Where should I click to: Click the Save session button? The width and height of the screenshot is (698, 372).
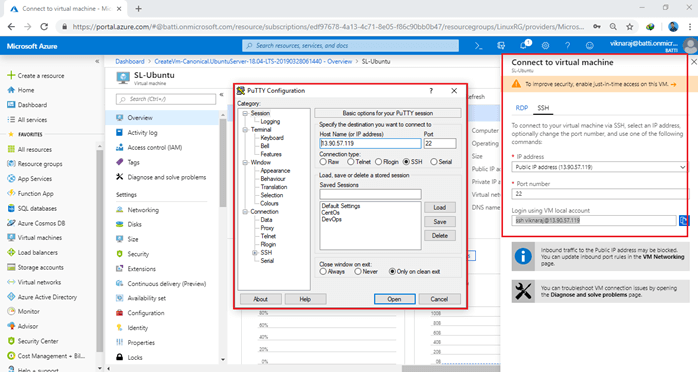point(440,222)
